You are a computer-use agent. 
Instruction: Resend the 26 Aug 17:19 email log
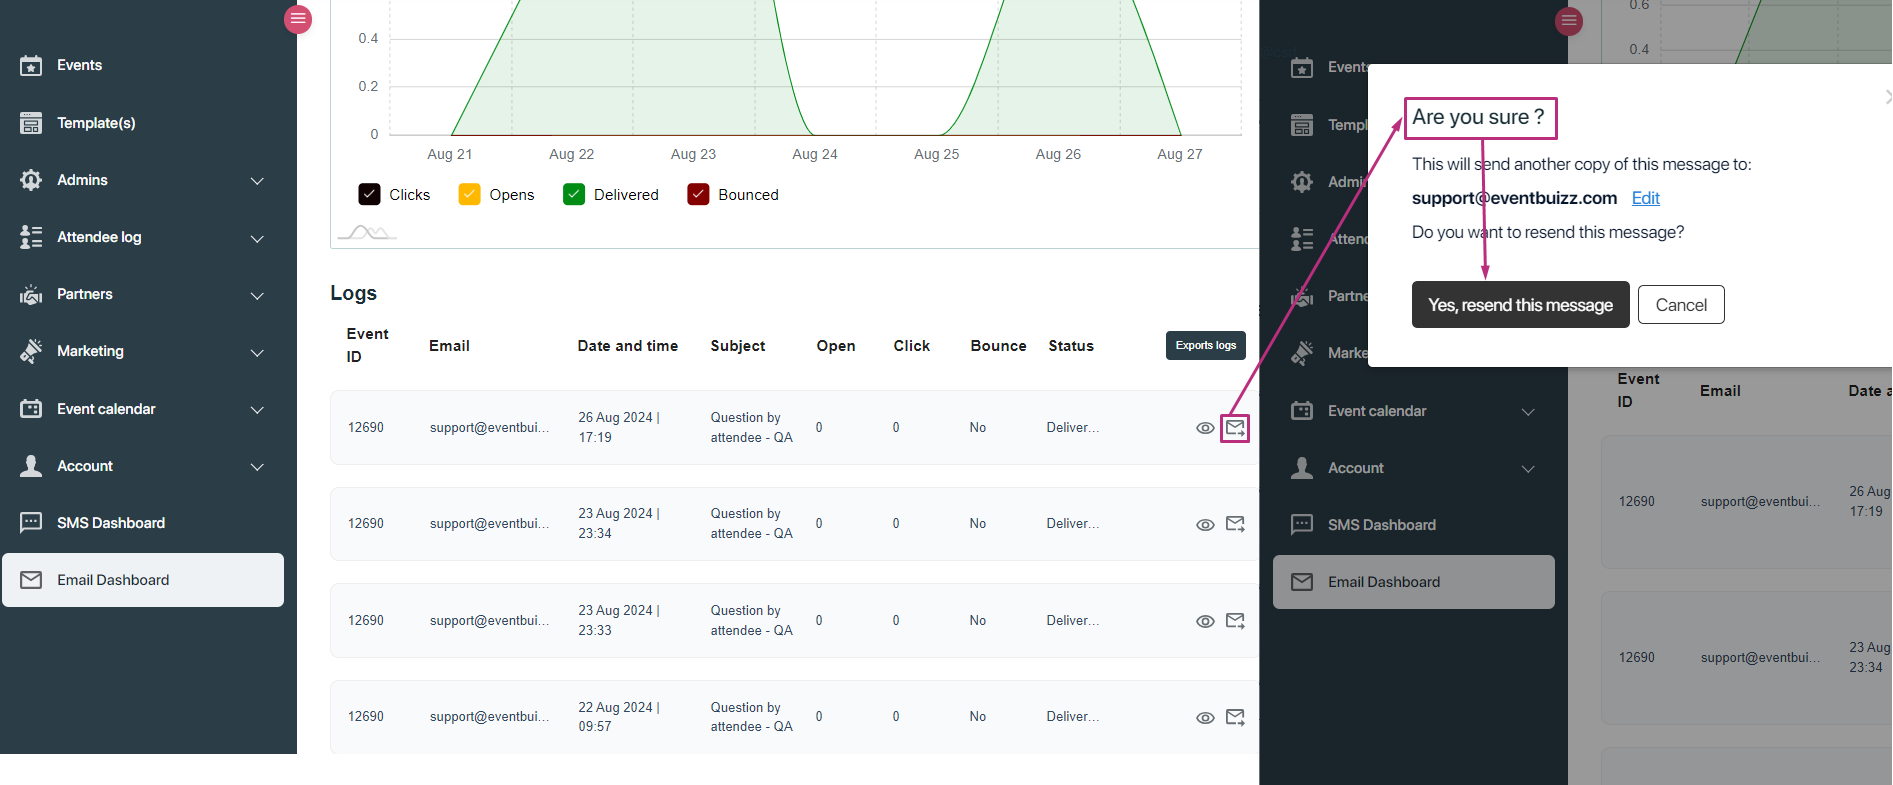1236,427
